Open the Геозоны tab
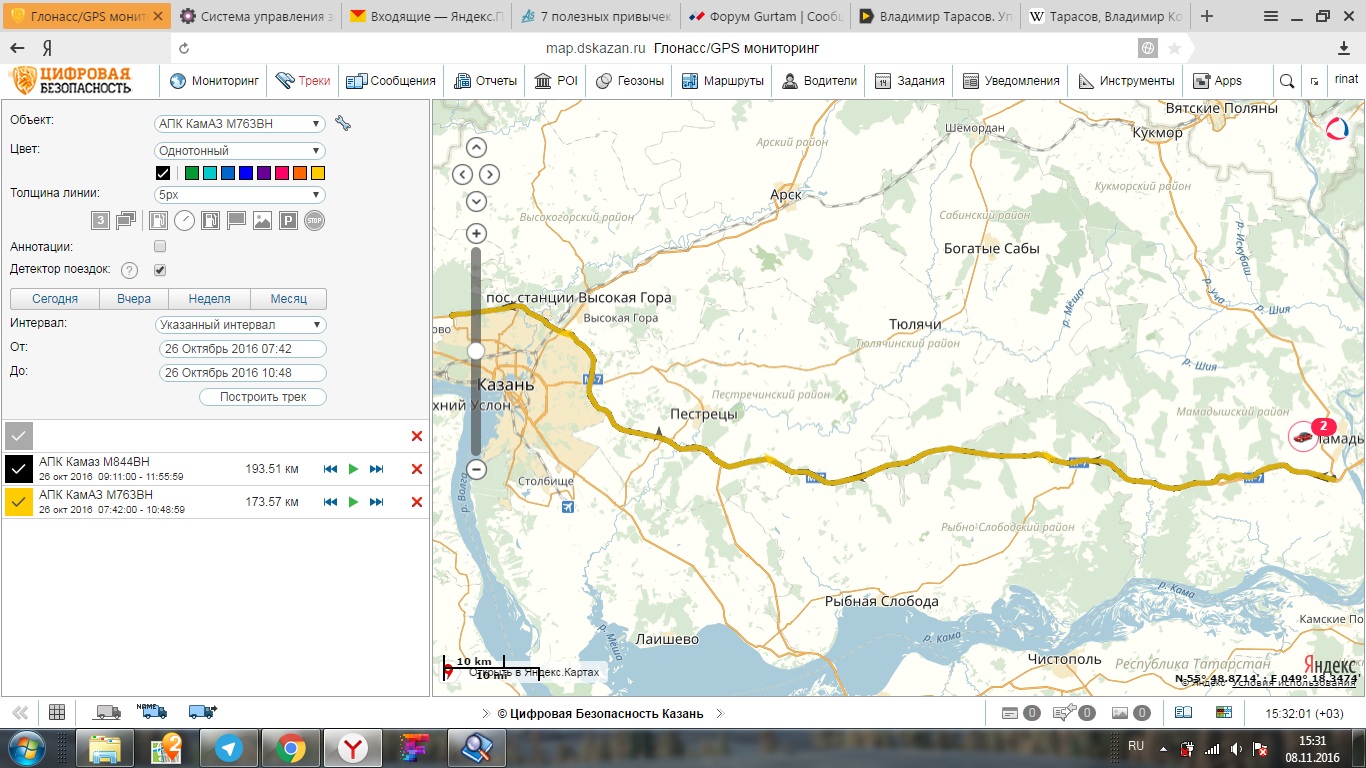This screenshot has height=768, width=1366. 632,81
